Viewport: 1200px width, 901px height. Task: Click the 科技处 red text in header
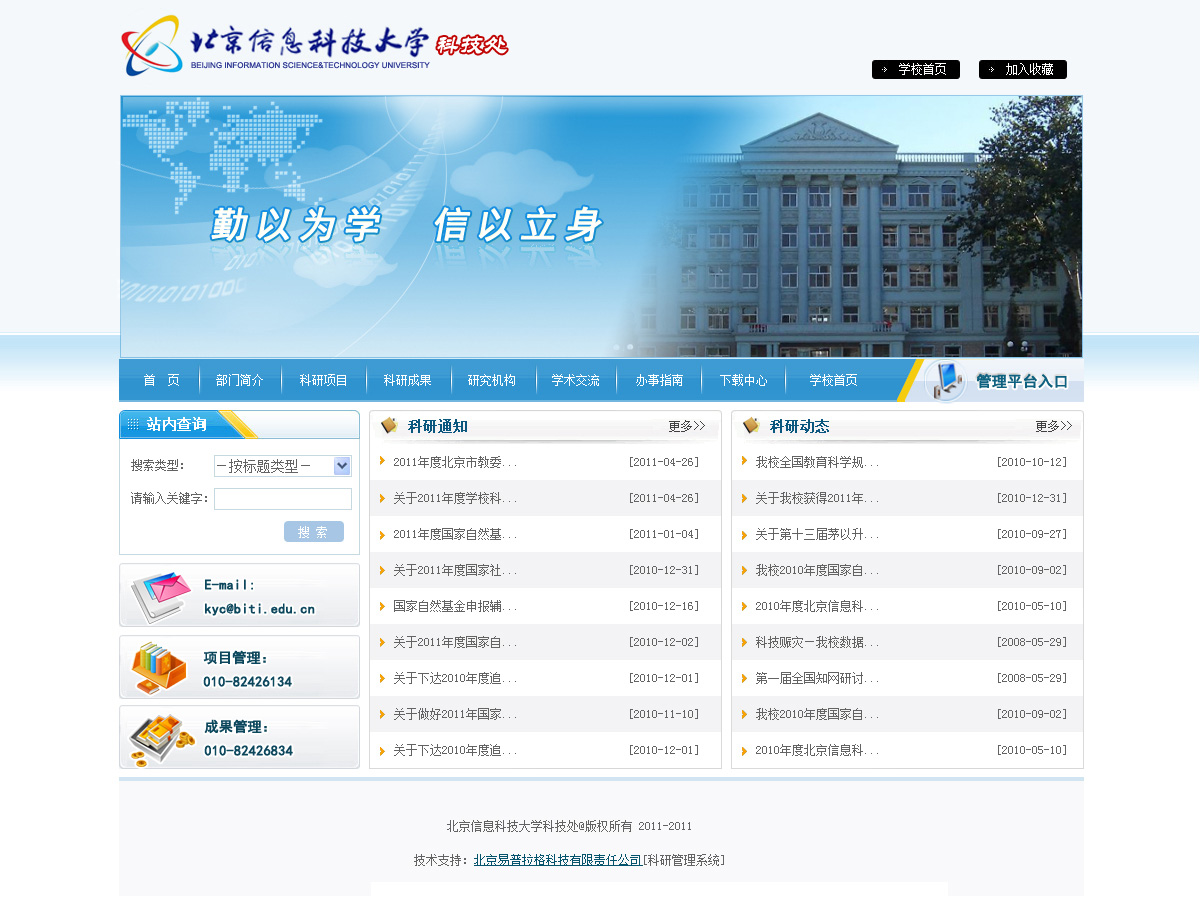[x=472, y=44]
